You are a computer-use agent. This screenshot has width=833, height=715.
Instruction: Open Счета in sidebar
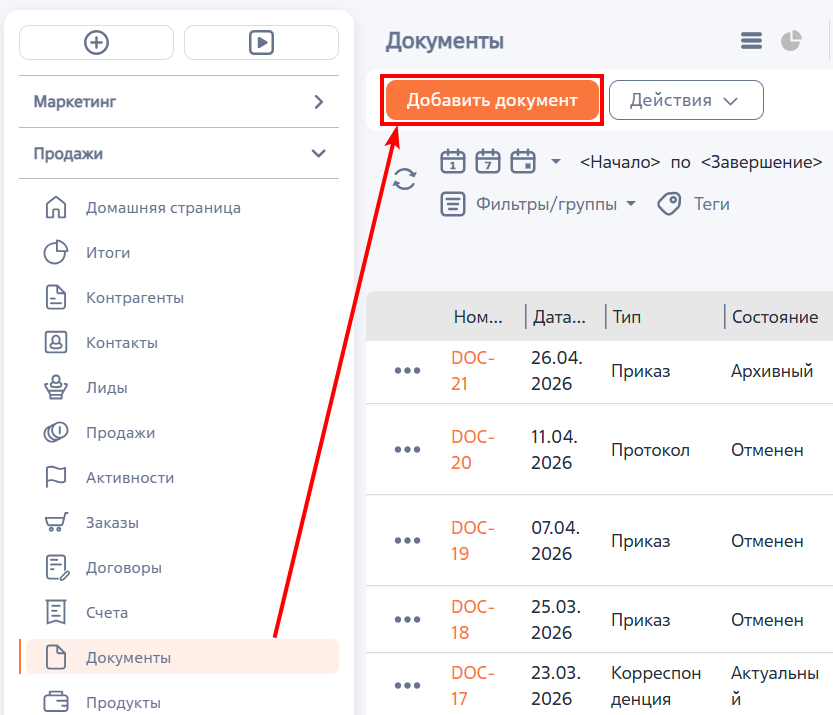click(107, 613)
